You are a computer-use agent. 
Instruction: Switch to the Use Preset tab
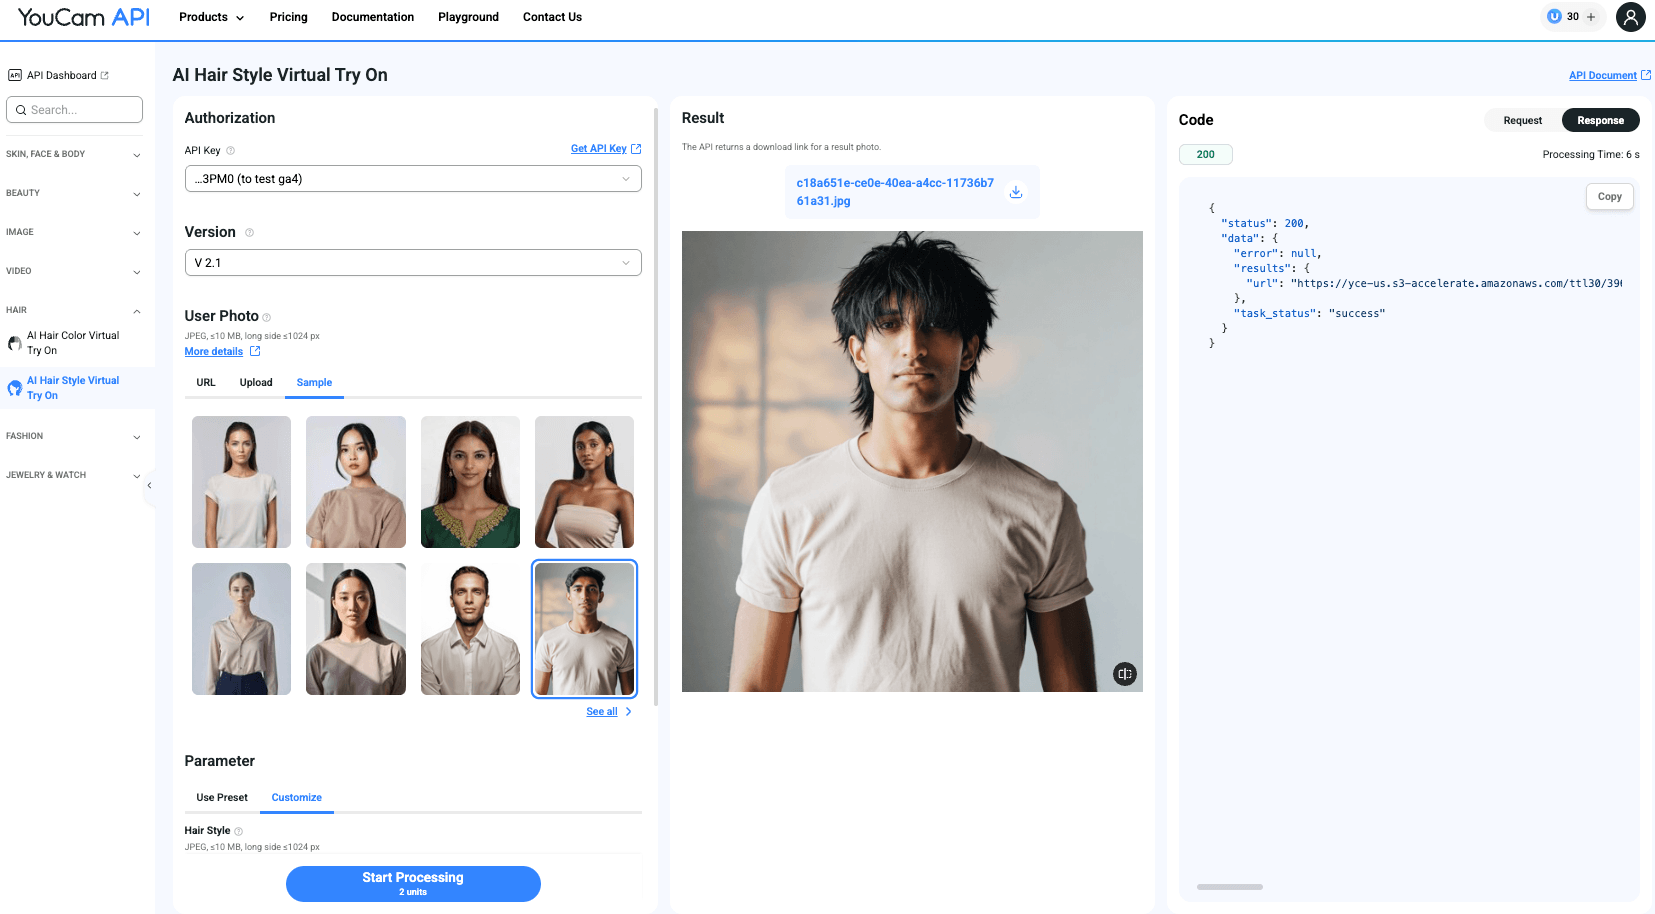coord(222,798)
